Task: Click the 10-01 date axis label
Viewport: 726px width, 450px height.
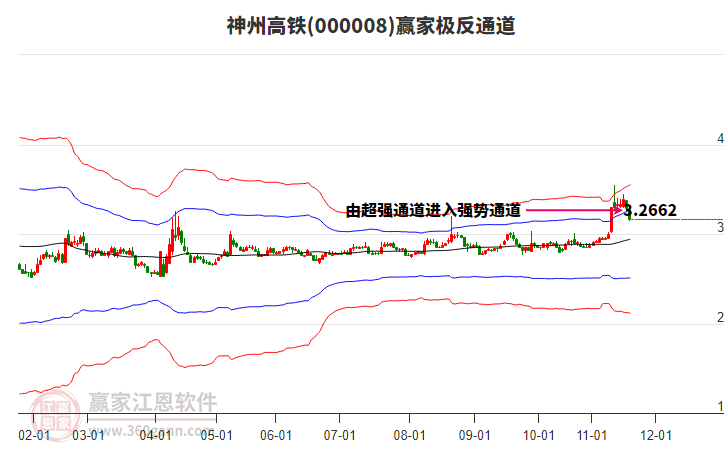Action: pos(538,436)
